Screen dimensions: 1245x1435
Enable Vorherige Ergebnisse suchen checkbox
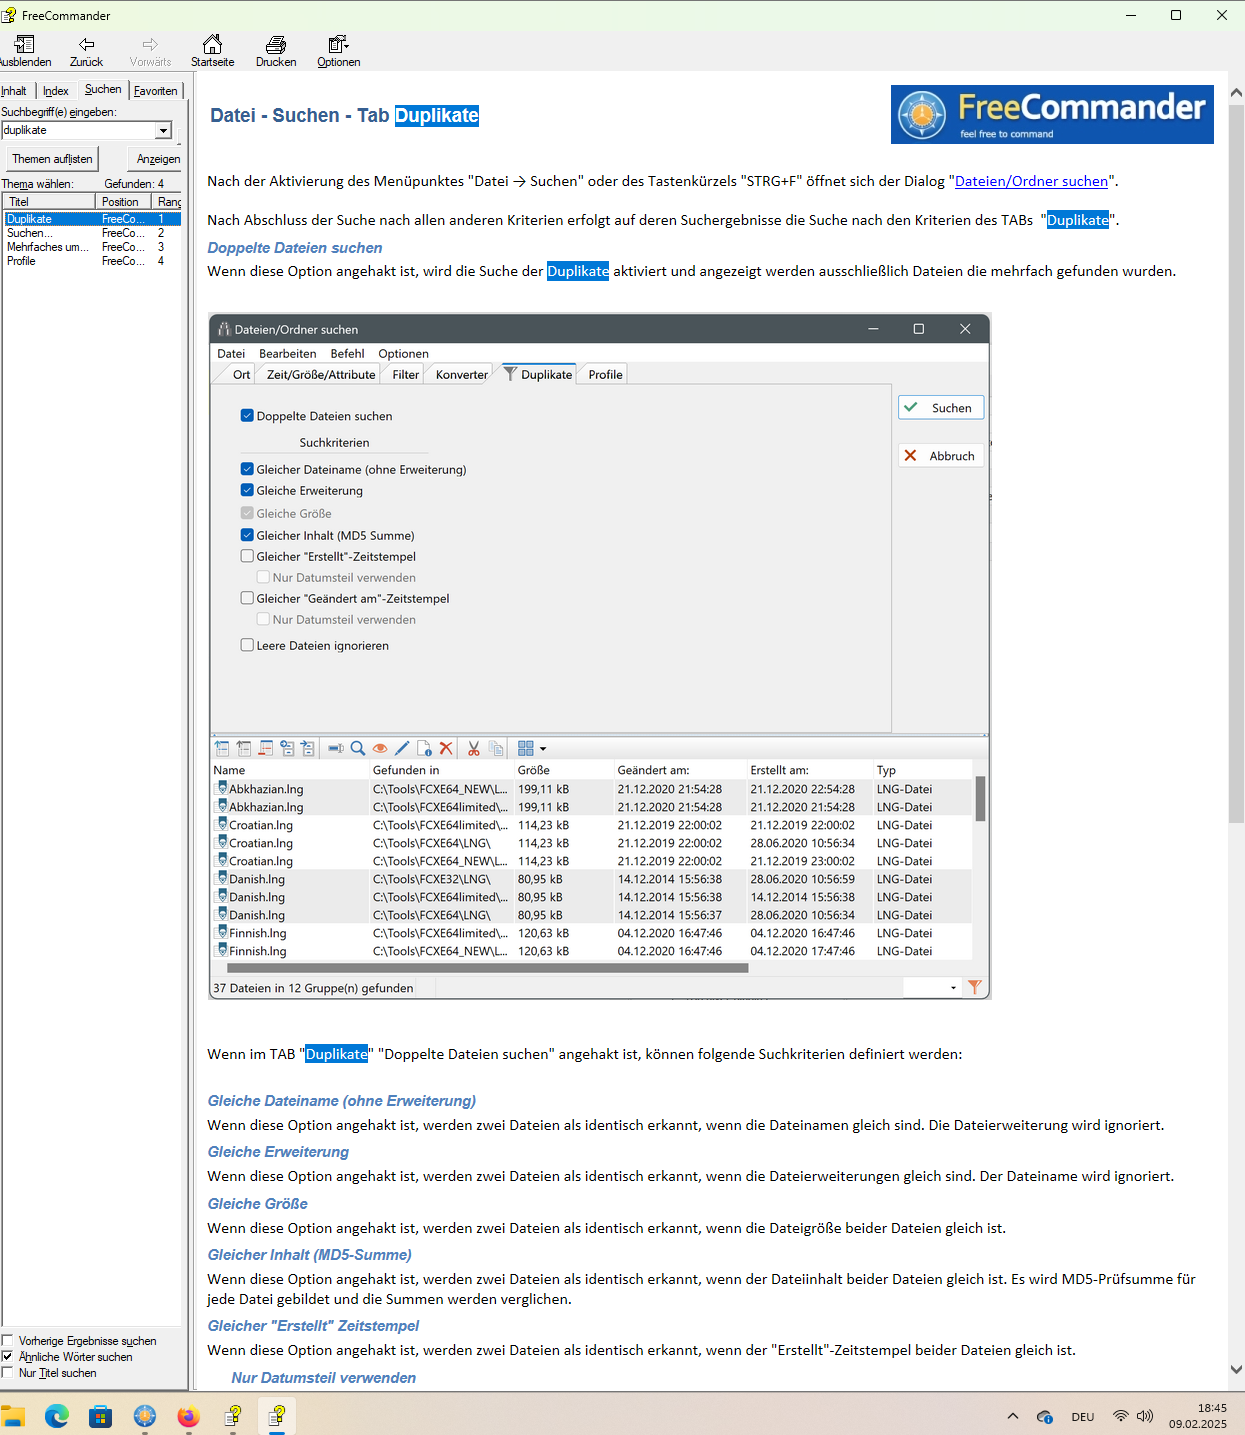click(x=7, y=1341)
